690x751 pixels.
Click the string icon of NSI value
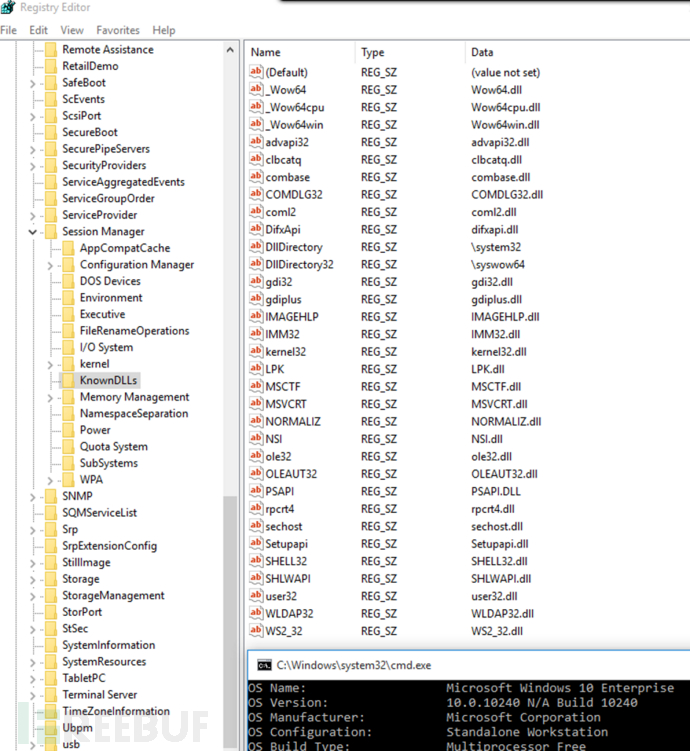point(256,439)
